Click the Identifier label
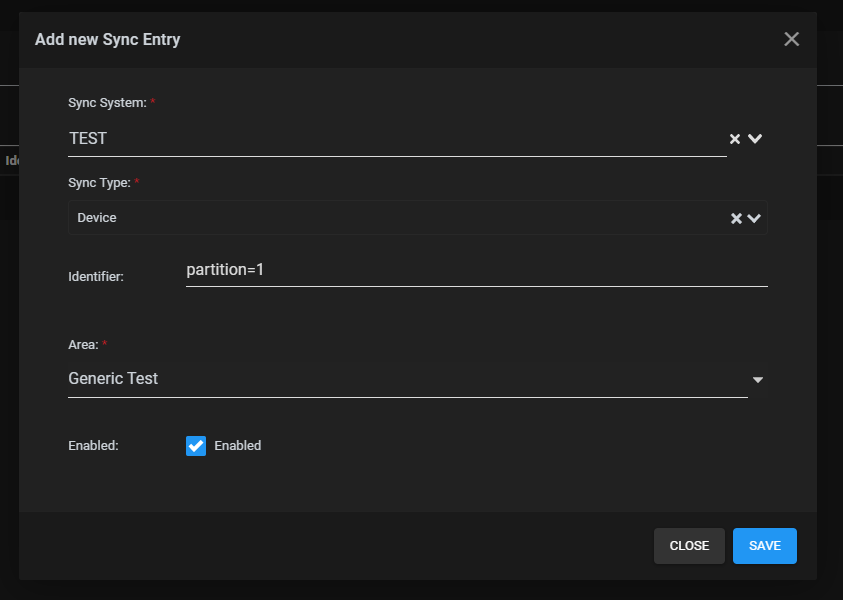The image size is (843, 600). click(x=96, y=277)
